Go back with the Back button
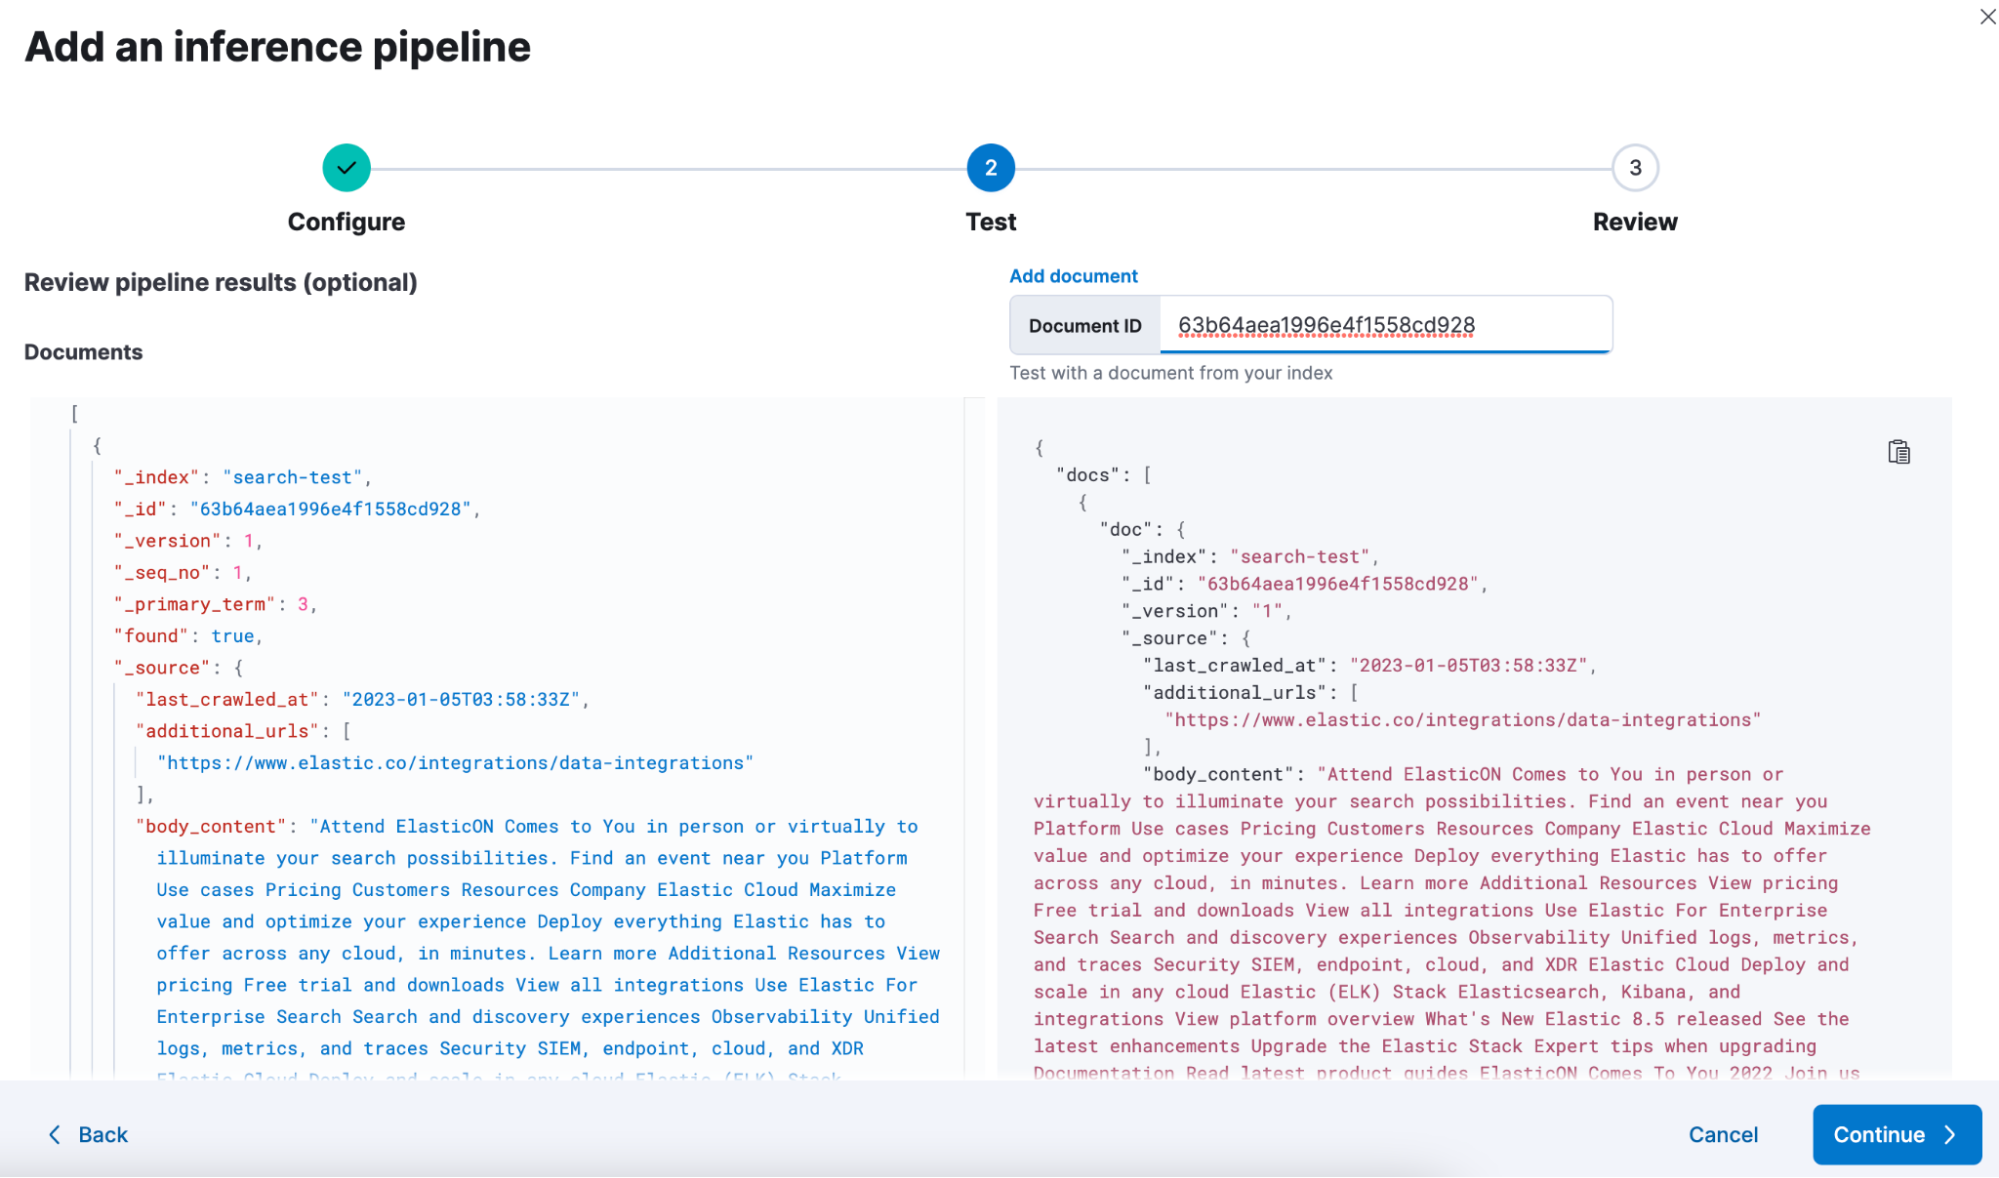The image size is (1999, 1178). tap(89, 1134)
